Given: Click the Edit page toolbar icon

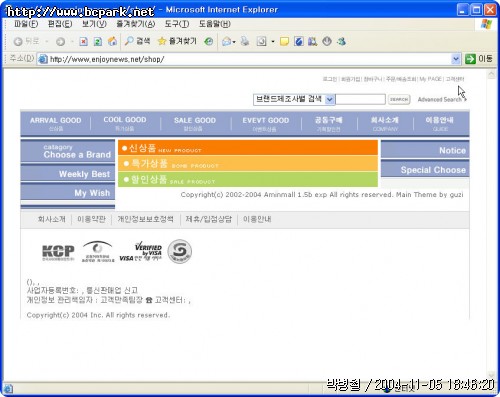Looking at the screenshot, I should tap(261, 41).
